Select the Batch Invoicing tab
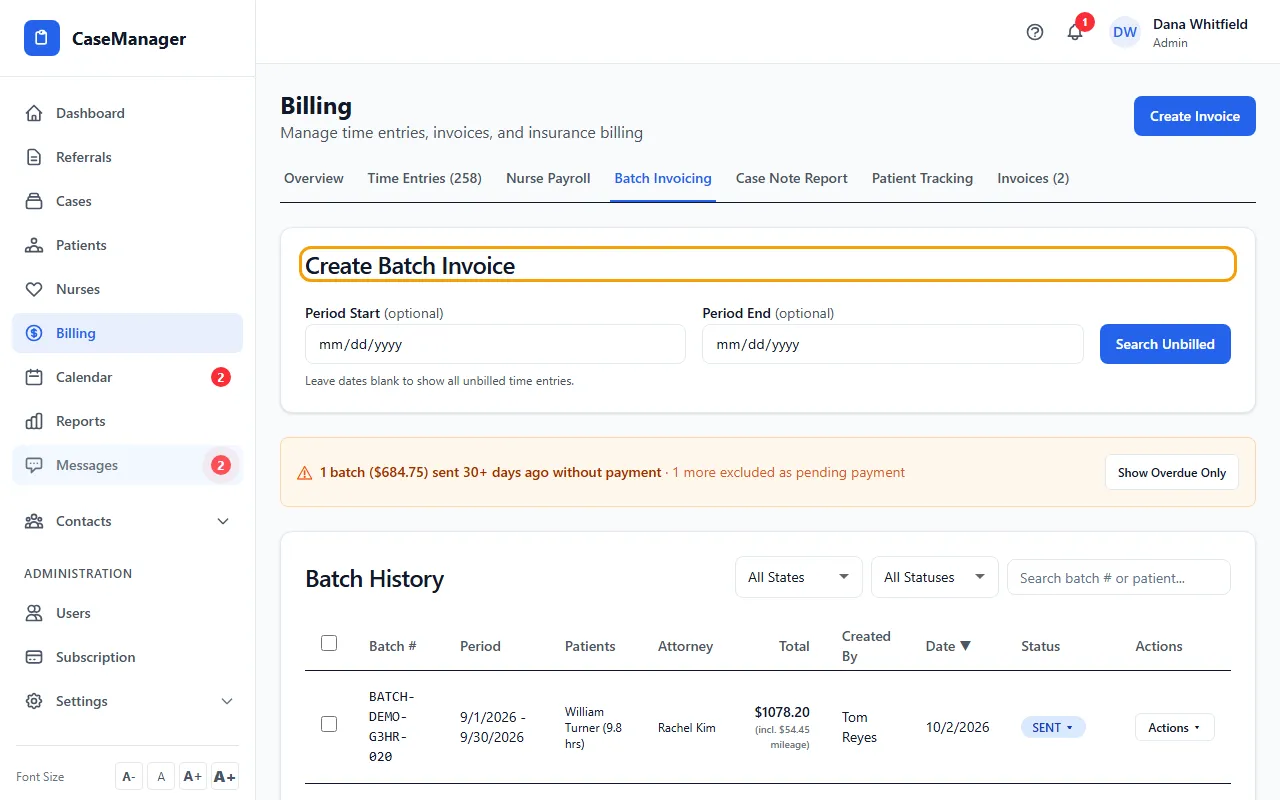Screen dimensions: 1280x800 click(x=663, y=178)
